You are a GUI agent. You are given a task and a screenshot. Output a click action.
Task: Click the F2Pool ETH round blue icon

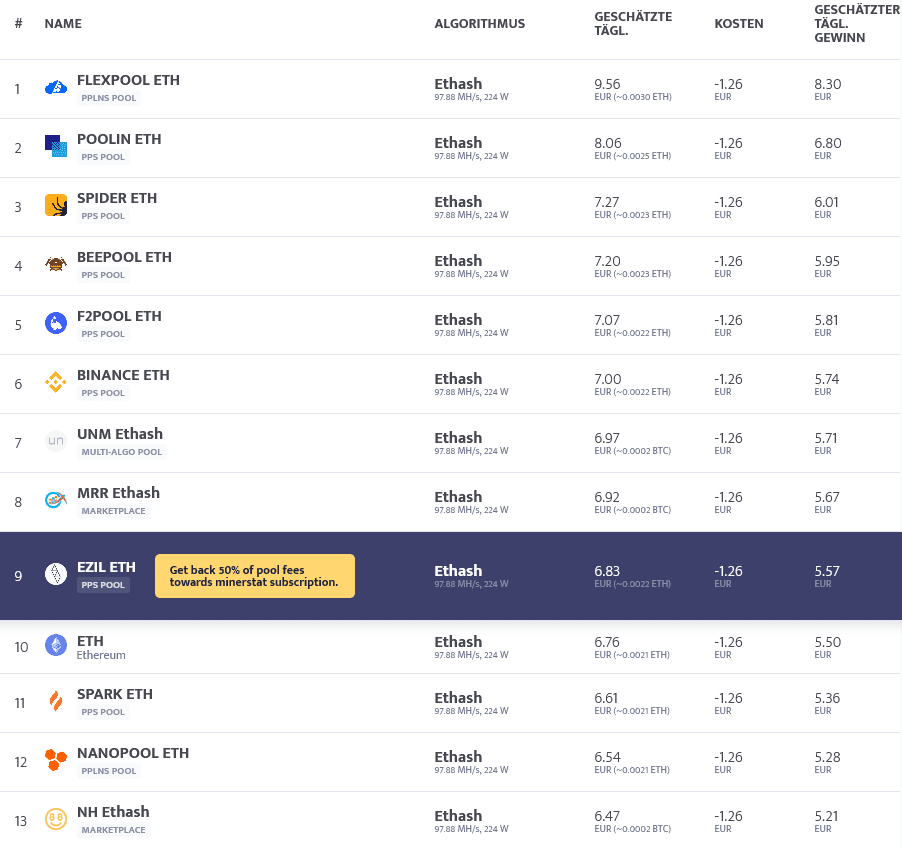56,323
